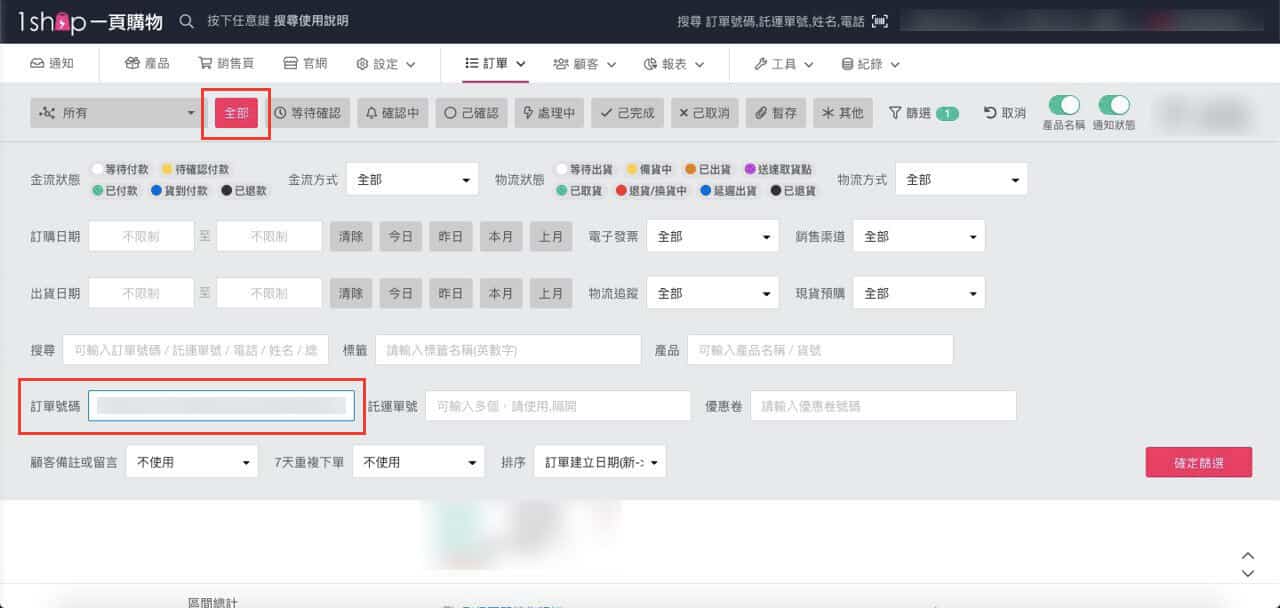Expand the 排序 sort order dropdown
Screen dimensions: 1280x608
pos(600,461)
